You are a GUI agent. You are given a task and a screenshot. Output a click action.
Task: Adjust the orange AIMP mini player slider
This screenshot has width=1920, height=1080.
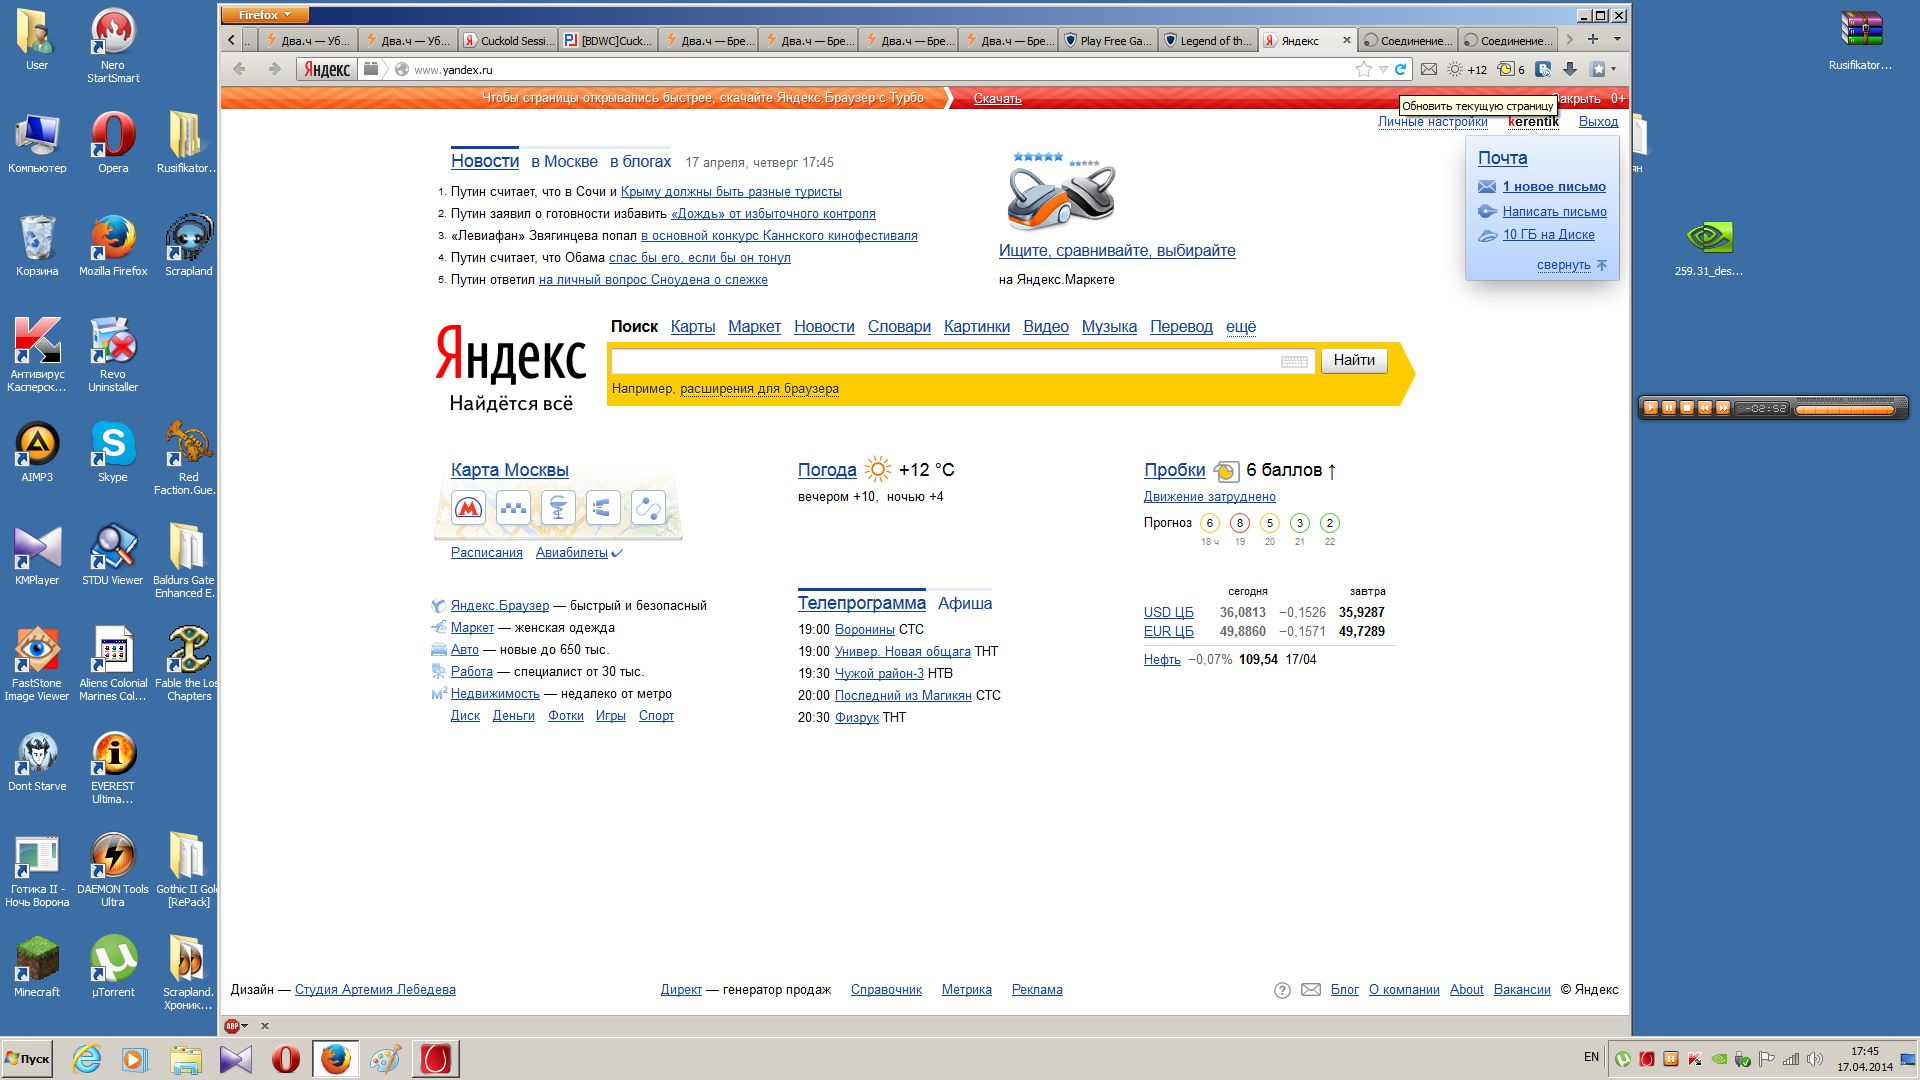tap(1845, 408)
